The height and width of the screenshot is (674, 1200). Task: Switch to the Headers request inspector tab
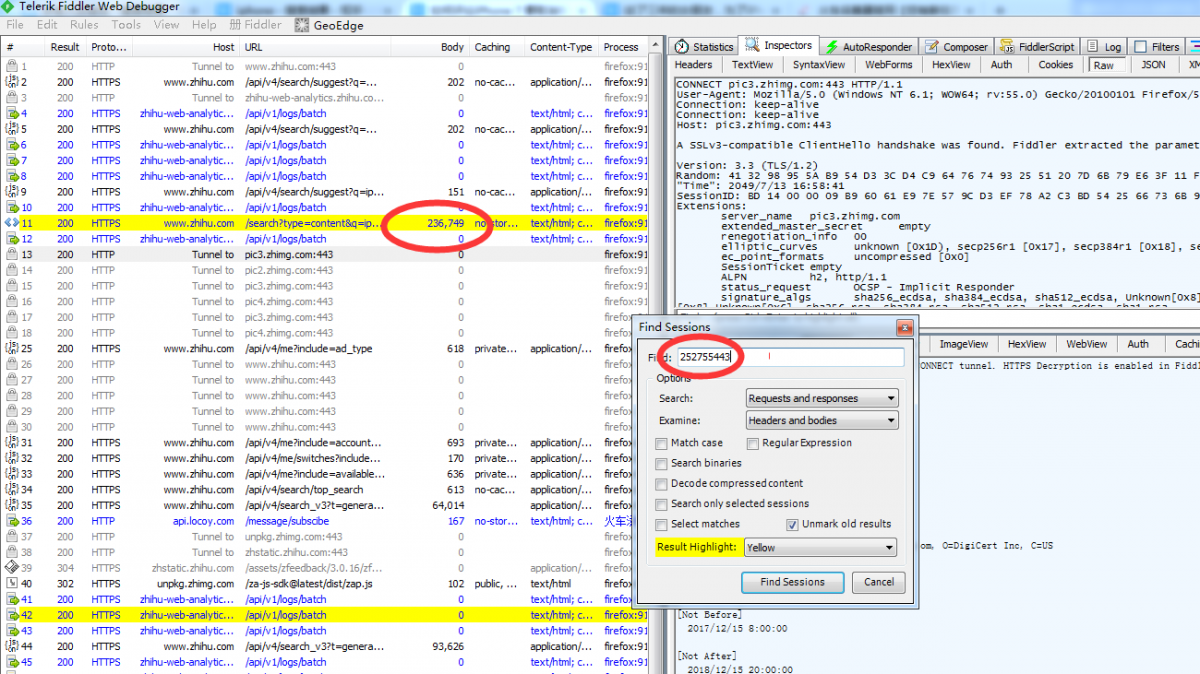[694, 65]
